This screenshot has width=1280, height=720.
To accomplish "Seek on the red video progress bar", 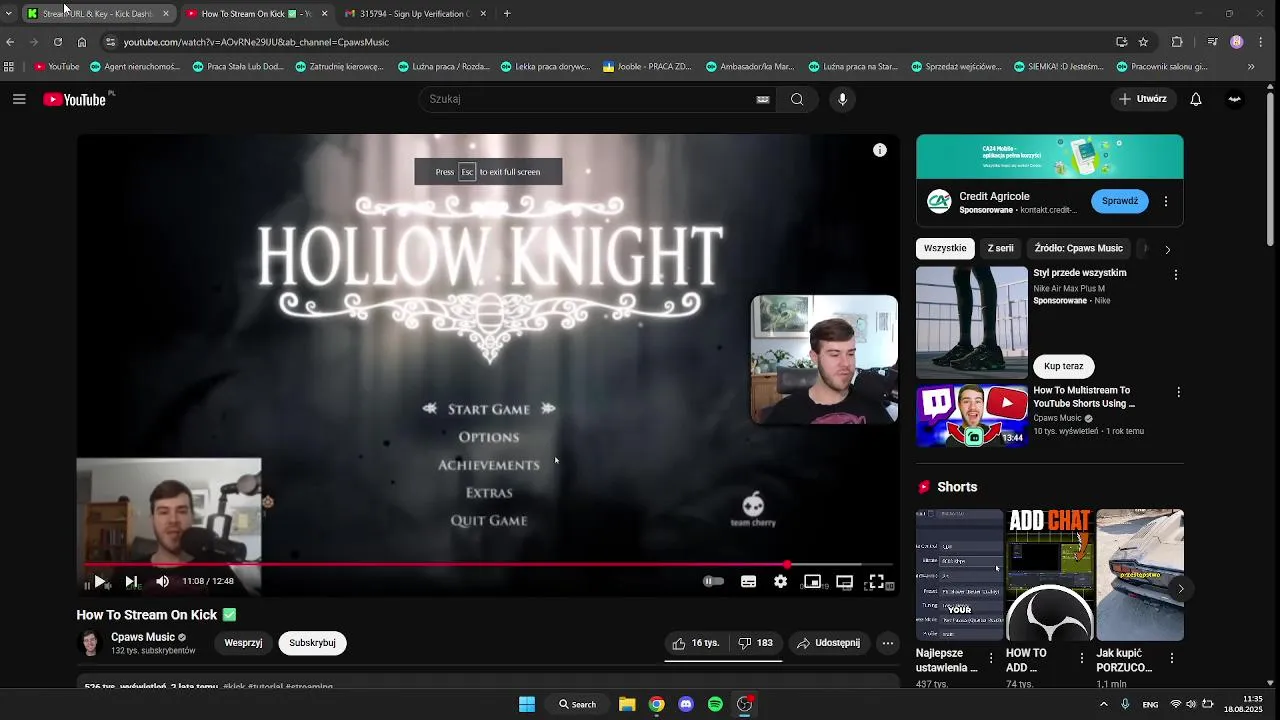I will (x=488, y=565).
